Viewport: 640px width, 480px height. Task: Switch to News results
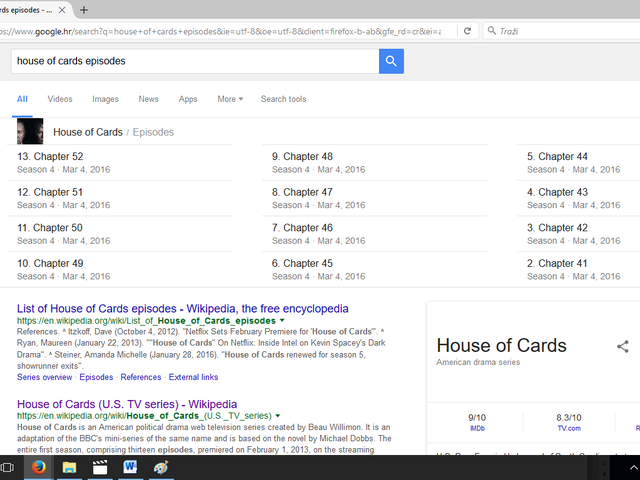pos(149,99)
